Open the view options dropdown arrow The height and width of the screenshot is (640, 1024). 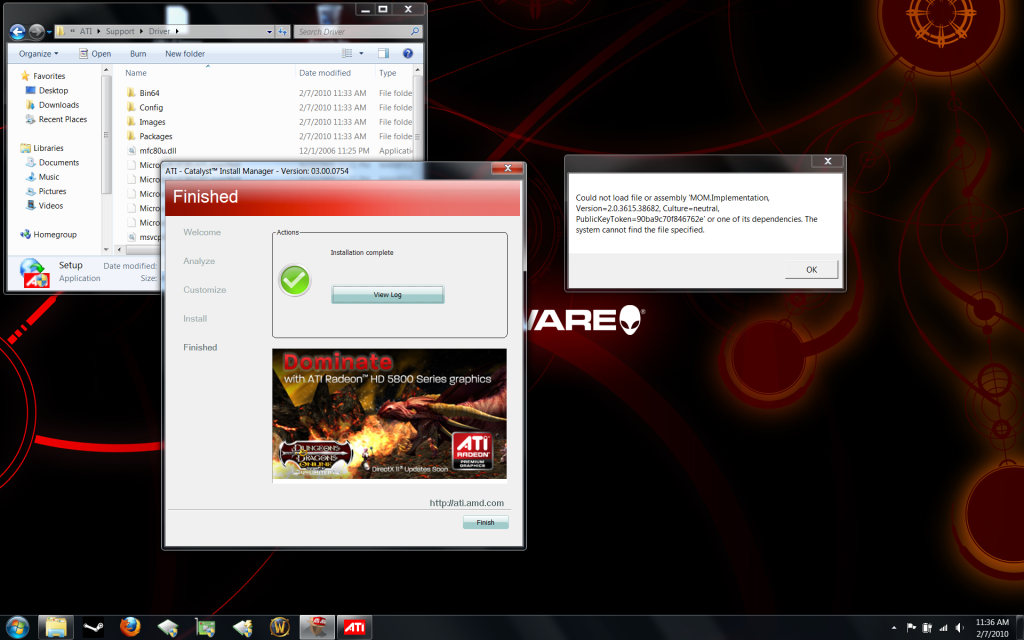361,54
